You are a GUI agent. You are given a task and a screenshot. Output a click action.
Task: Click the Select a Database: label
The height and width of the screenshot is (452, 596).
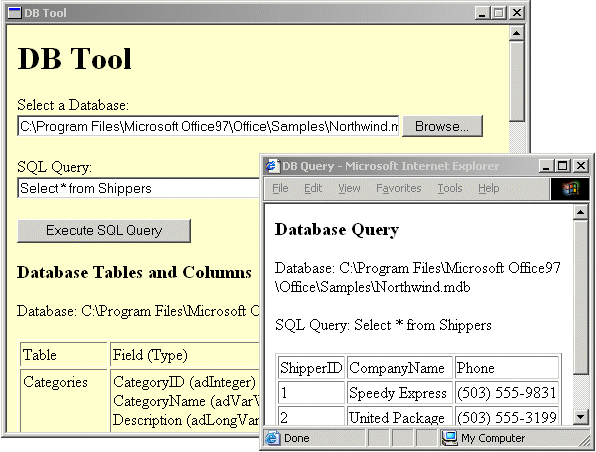tap(73, 105)
